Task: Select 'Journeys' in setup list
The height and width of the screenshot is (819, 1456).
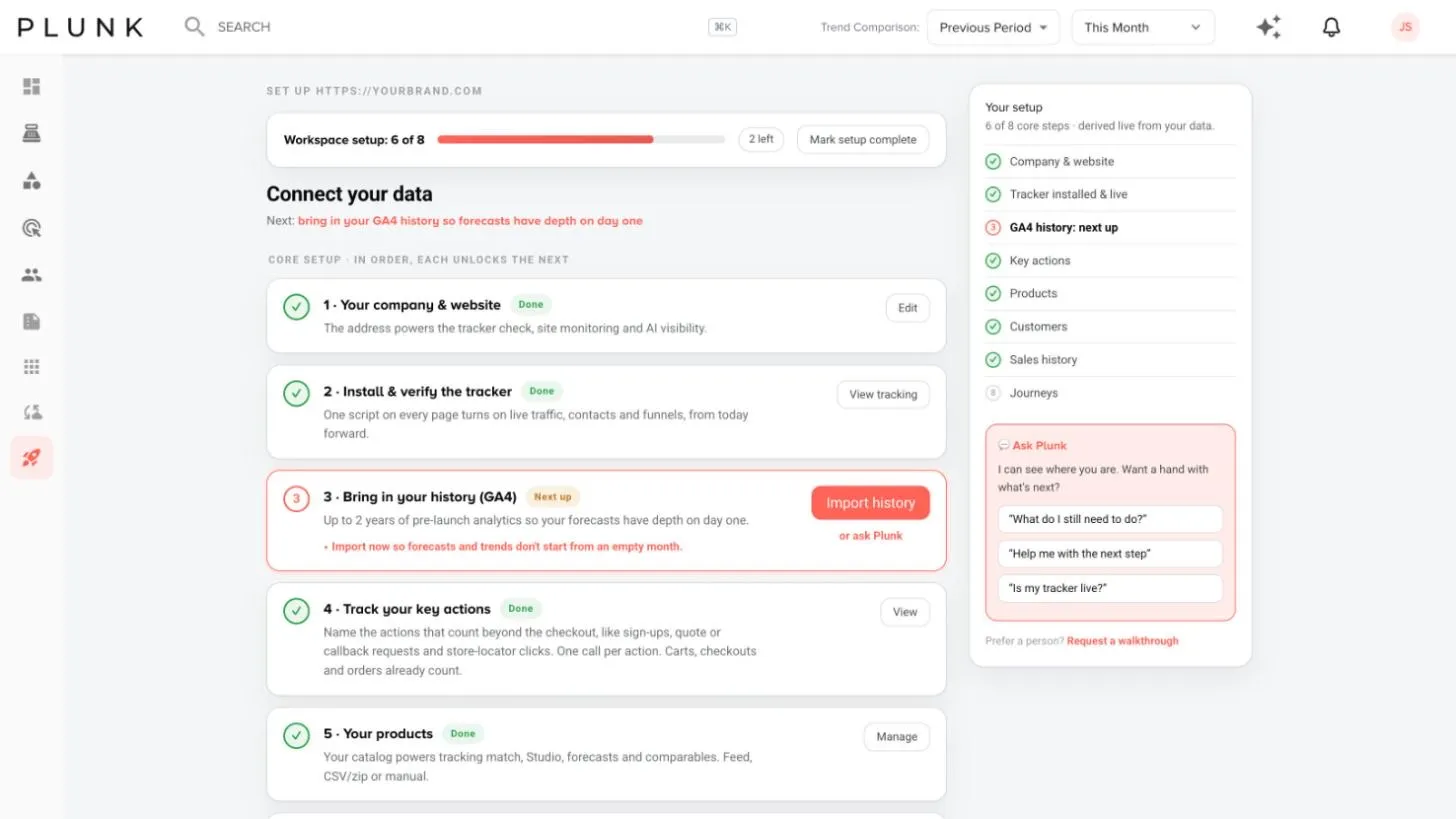Action: (1110, 393)
